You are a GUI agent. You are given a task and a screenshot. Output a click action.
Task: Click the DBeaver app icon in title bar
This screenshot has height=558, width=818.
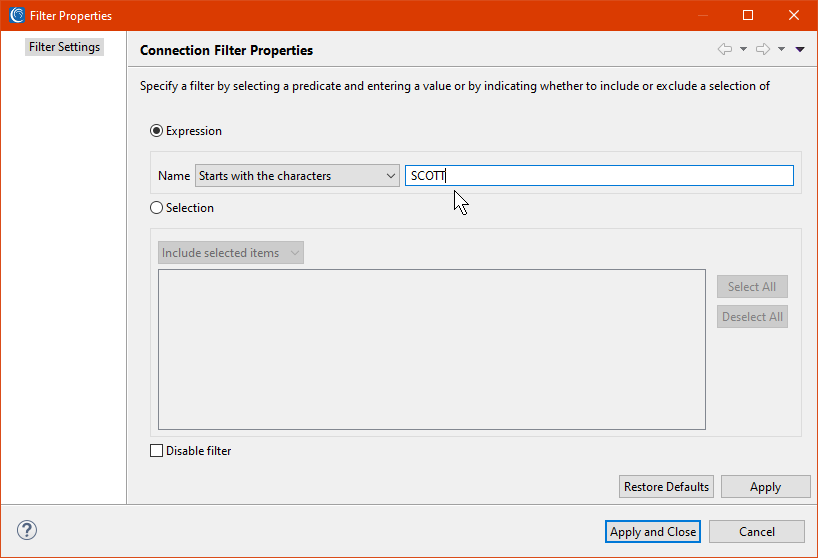coord(17,15)
